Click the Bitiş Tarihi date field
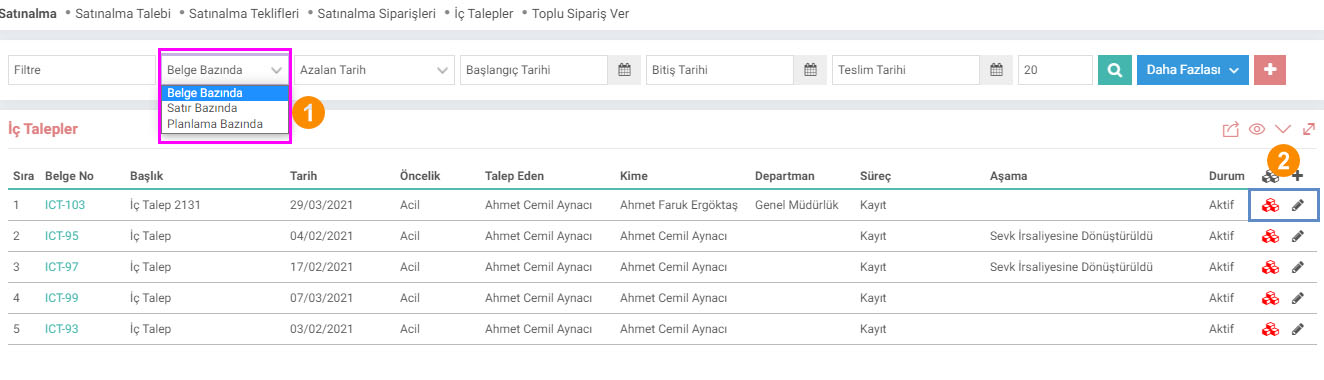The height and width of the screenshot is (380, 1324). (x=720, y=70)
